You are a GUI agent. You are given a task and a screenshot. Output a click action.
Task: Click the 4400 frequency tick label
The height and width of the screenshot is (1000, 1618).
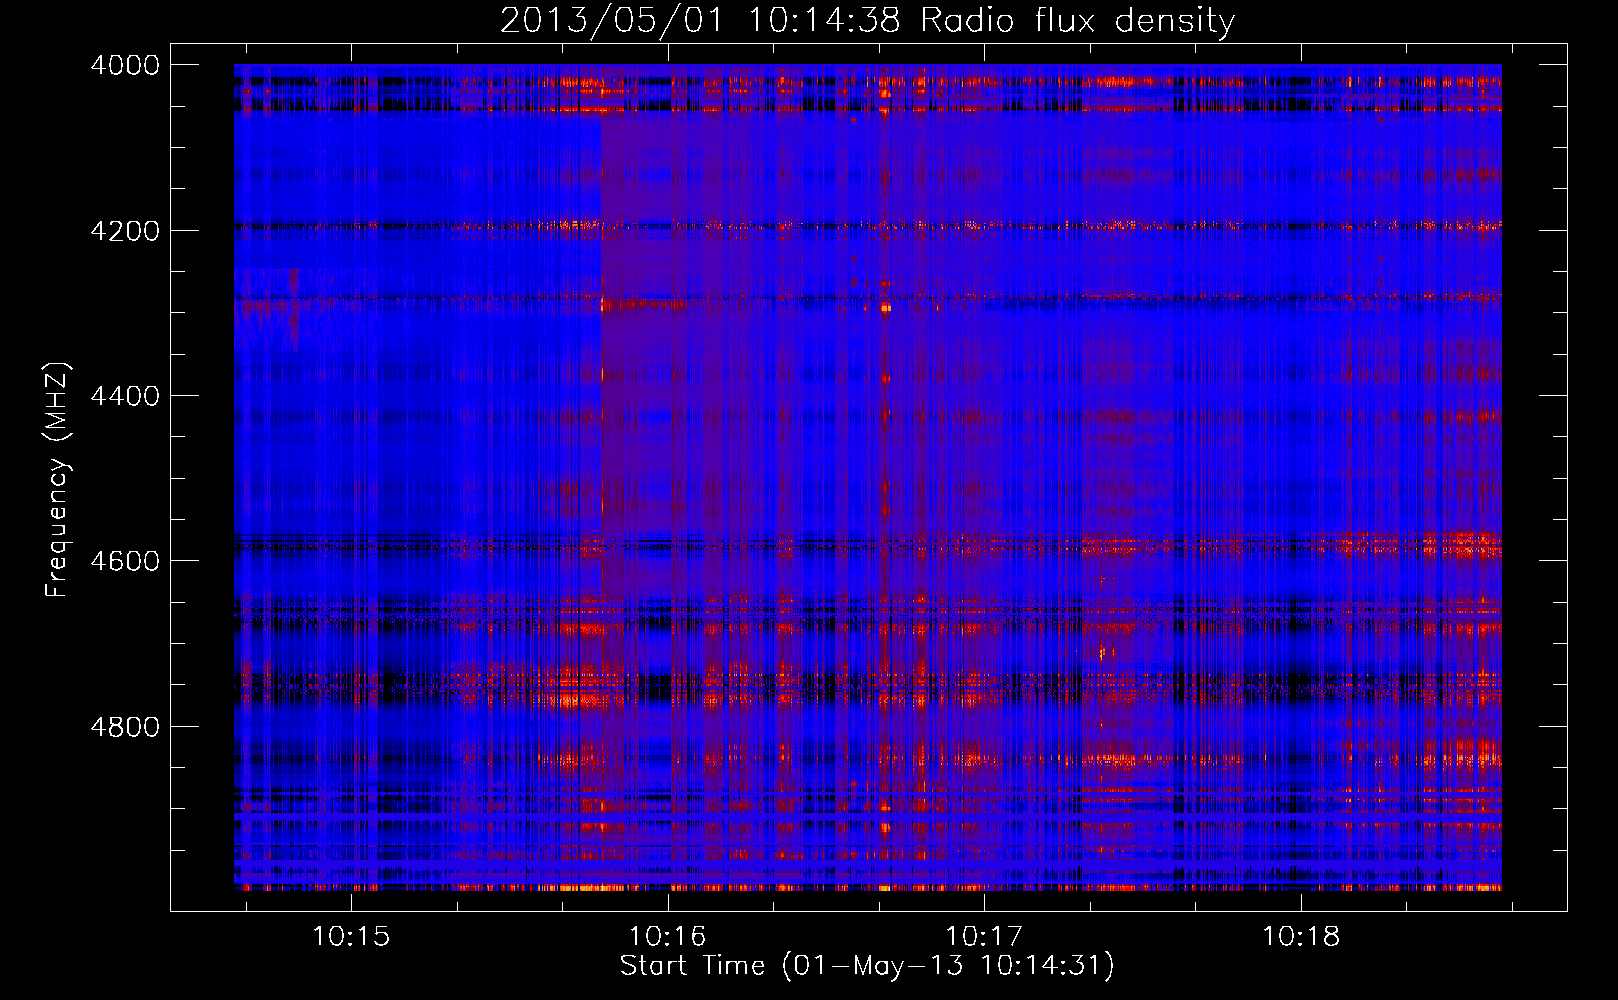(125, 396)
